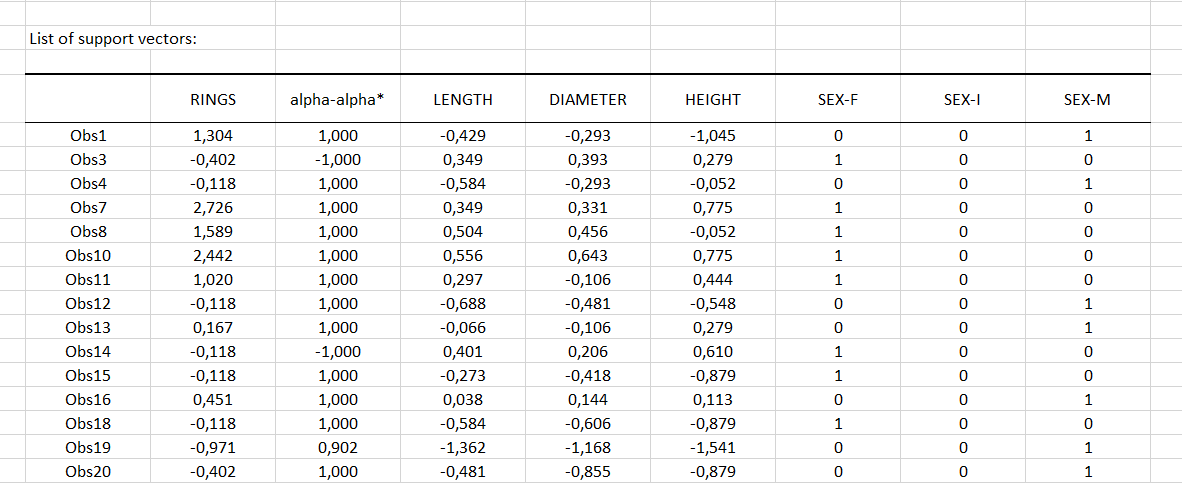
Task: Select the SEX-M column header
Action: [x=1088, y=99]
